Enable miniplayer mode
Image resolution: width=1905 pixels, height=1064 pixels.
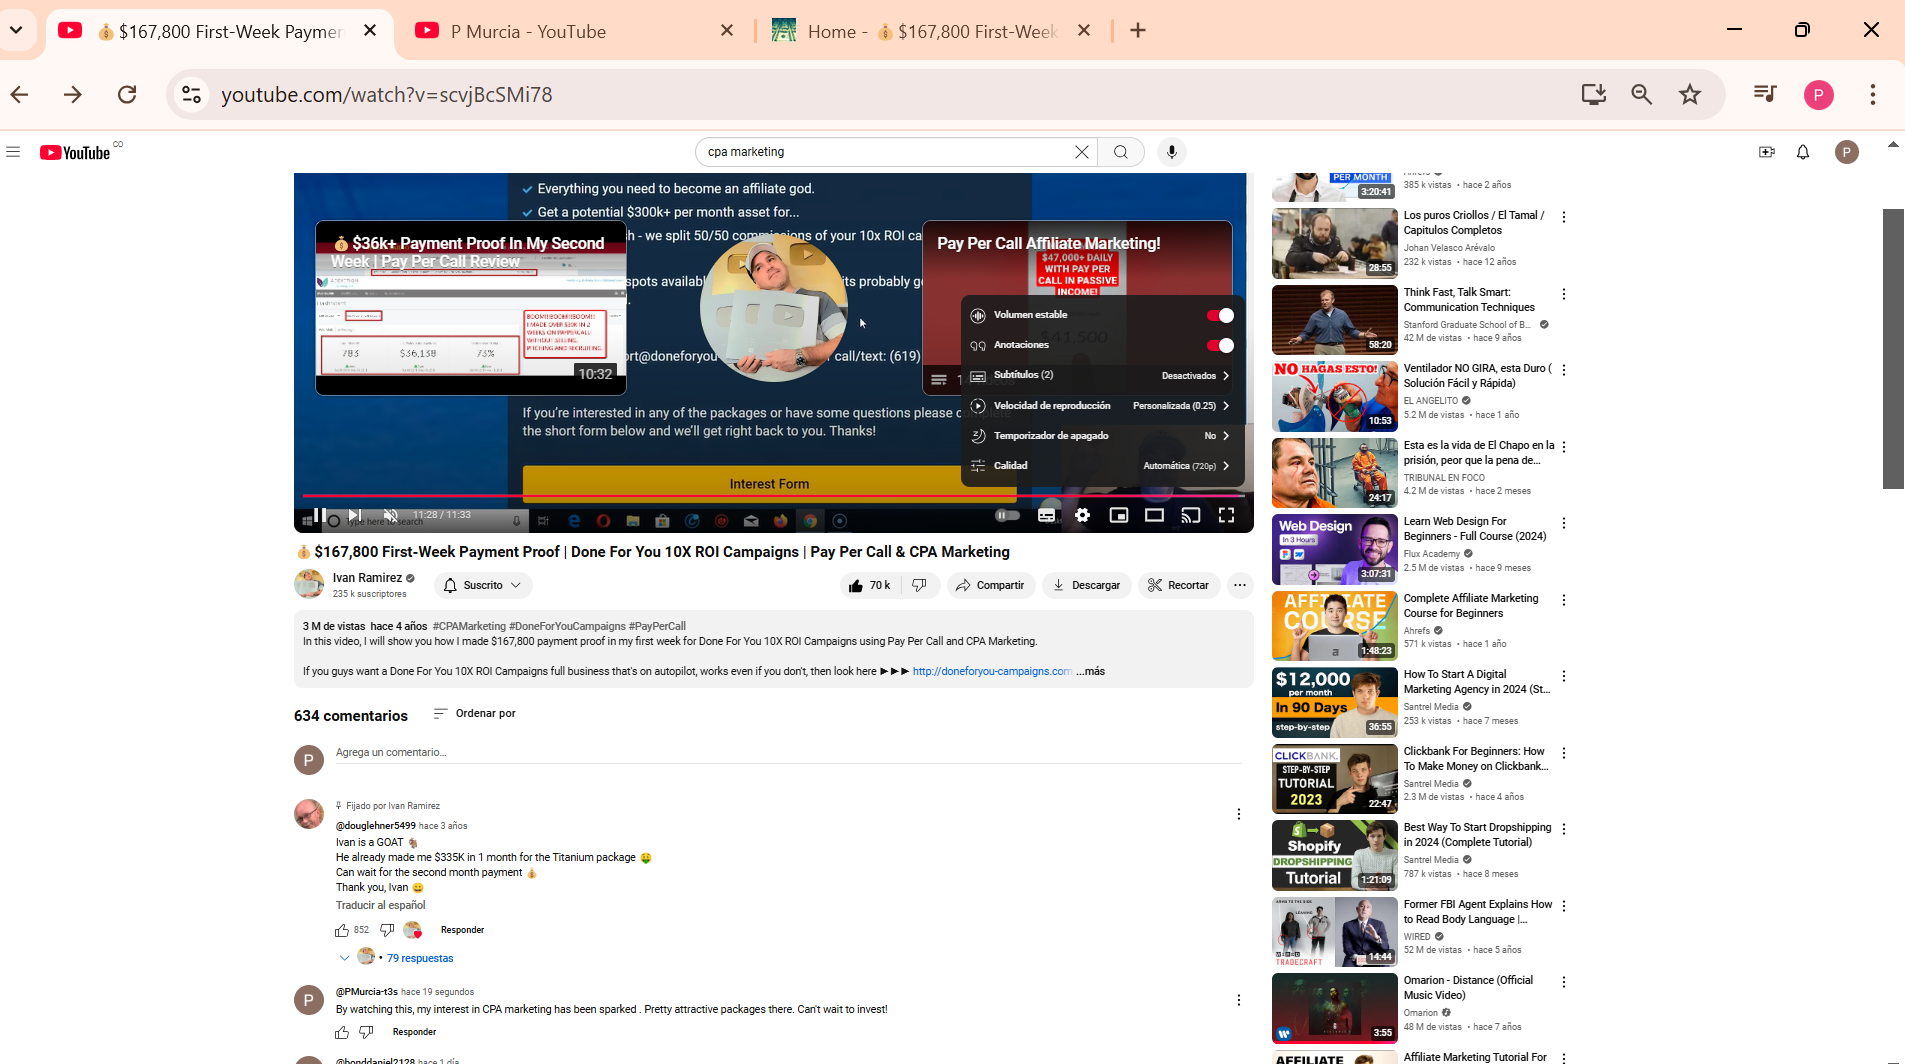pyautogui.click(x=1118, y=516)
